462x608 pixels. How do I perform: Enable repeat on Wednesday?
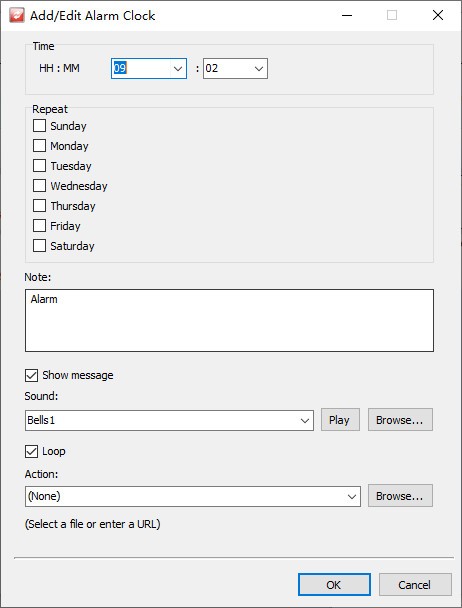(39, 186)
